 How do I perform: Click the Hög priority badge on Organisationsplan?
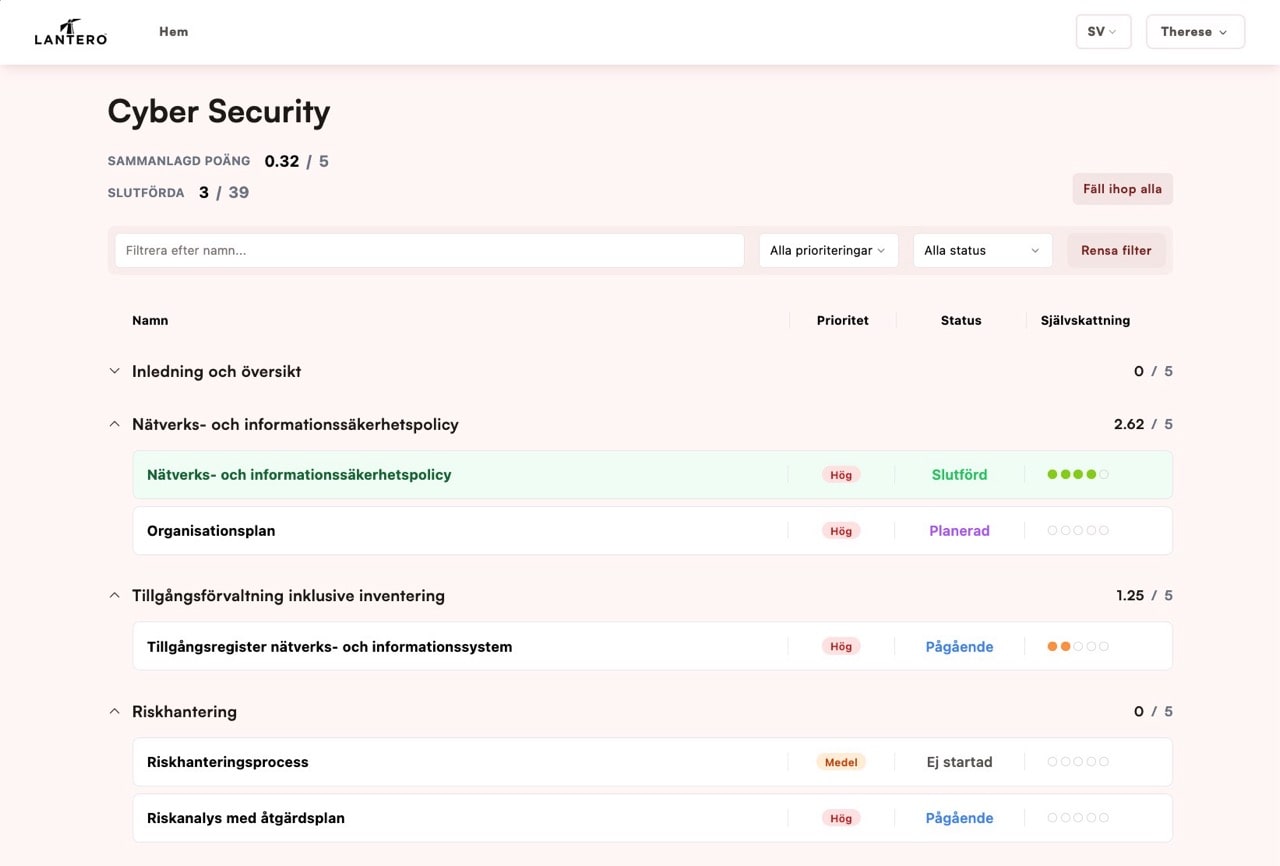tap(841, 531)
